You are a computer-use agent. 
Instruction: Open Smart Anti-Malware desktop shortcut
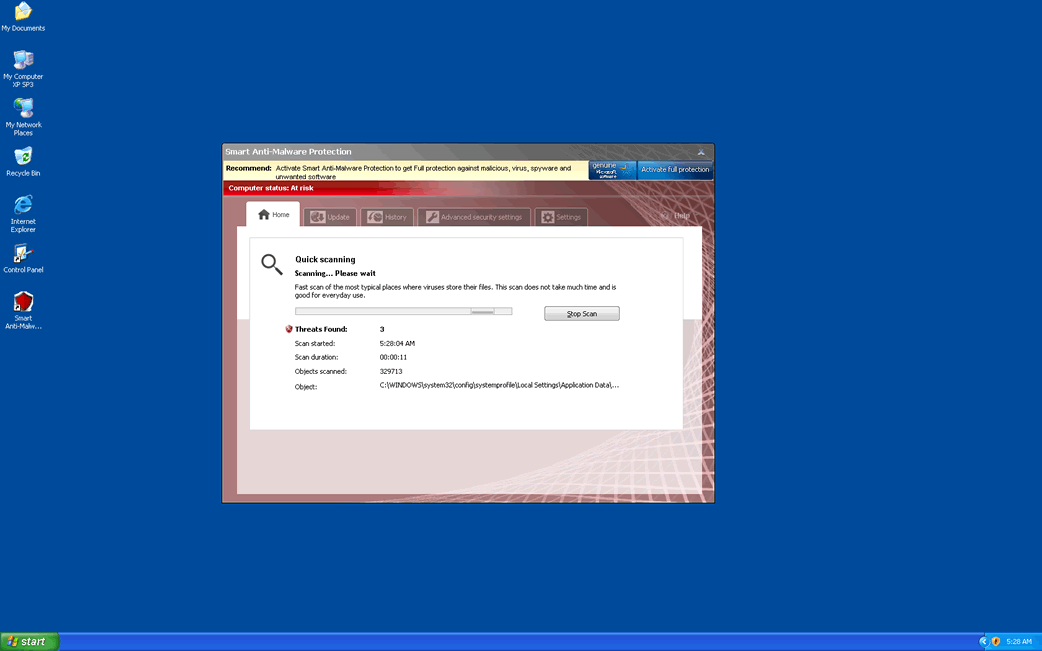23,302
